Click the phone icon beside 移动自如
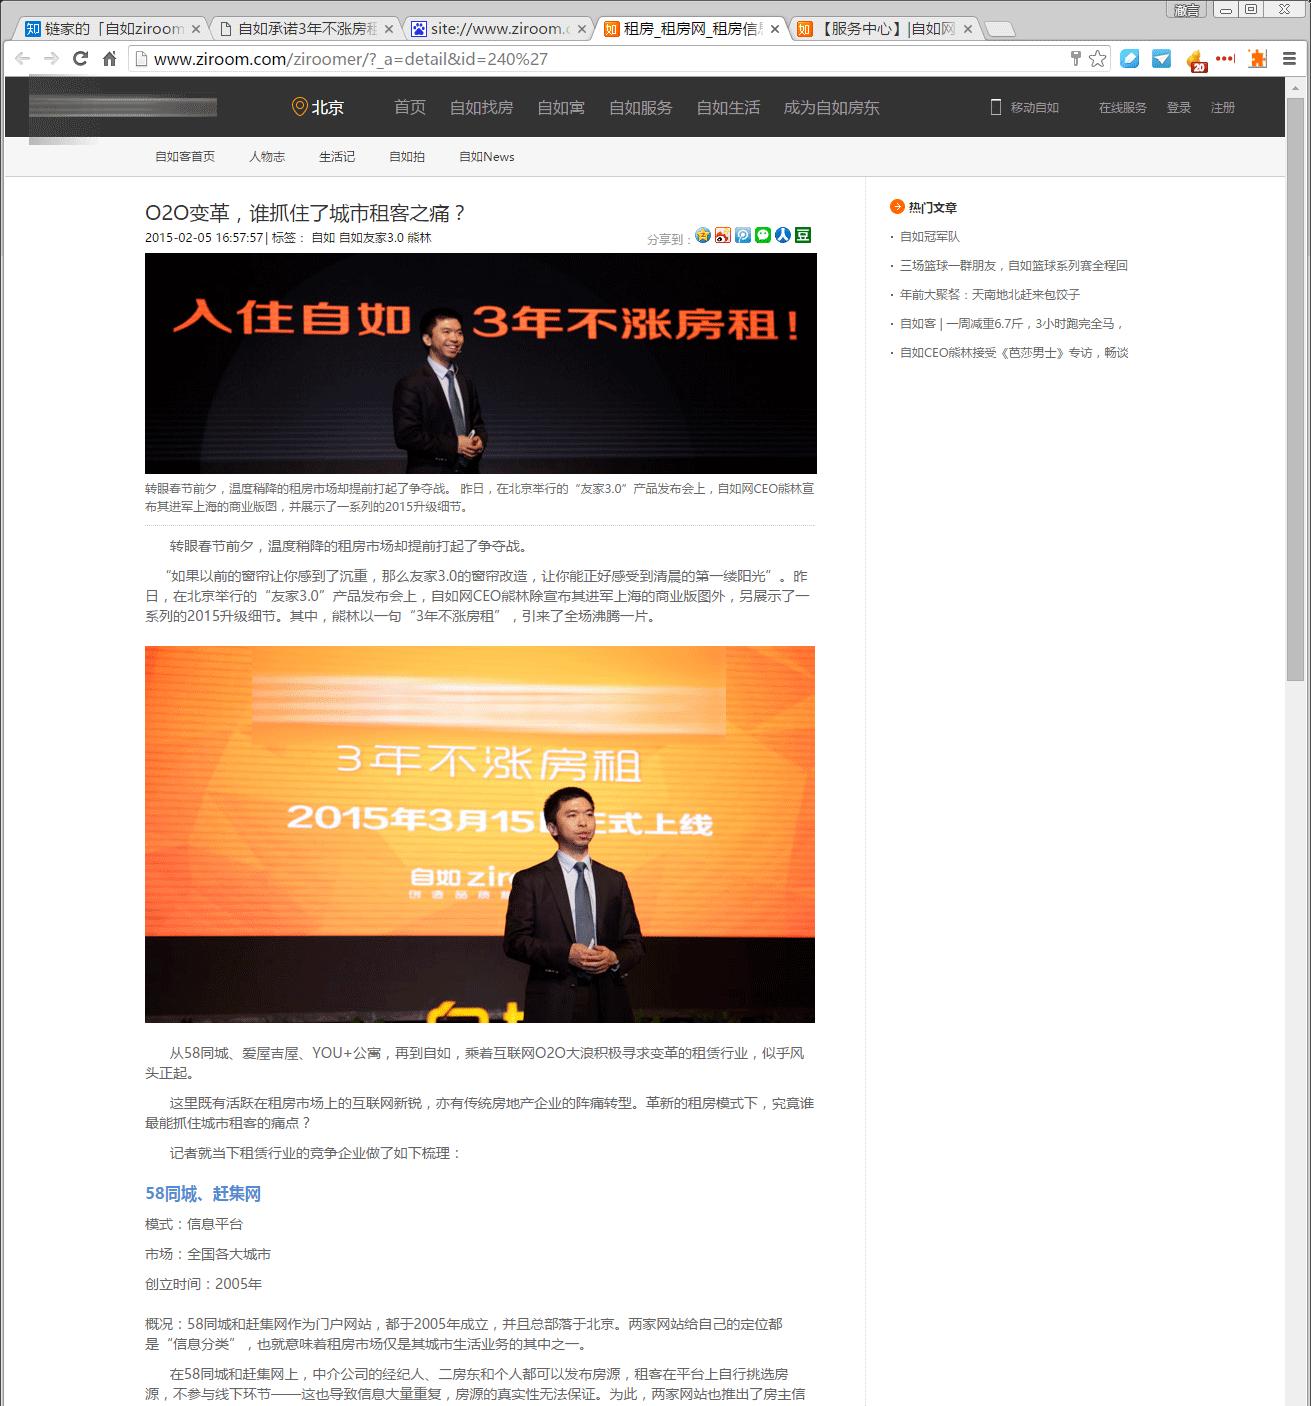Screen dimensions: 1311x1406 click(995, 107)
